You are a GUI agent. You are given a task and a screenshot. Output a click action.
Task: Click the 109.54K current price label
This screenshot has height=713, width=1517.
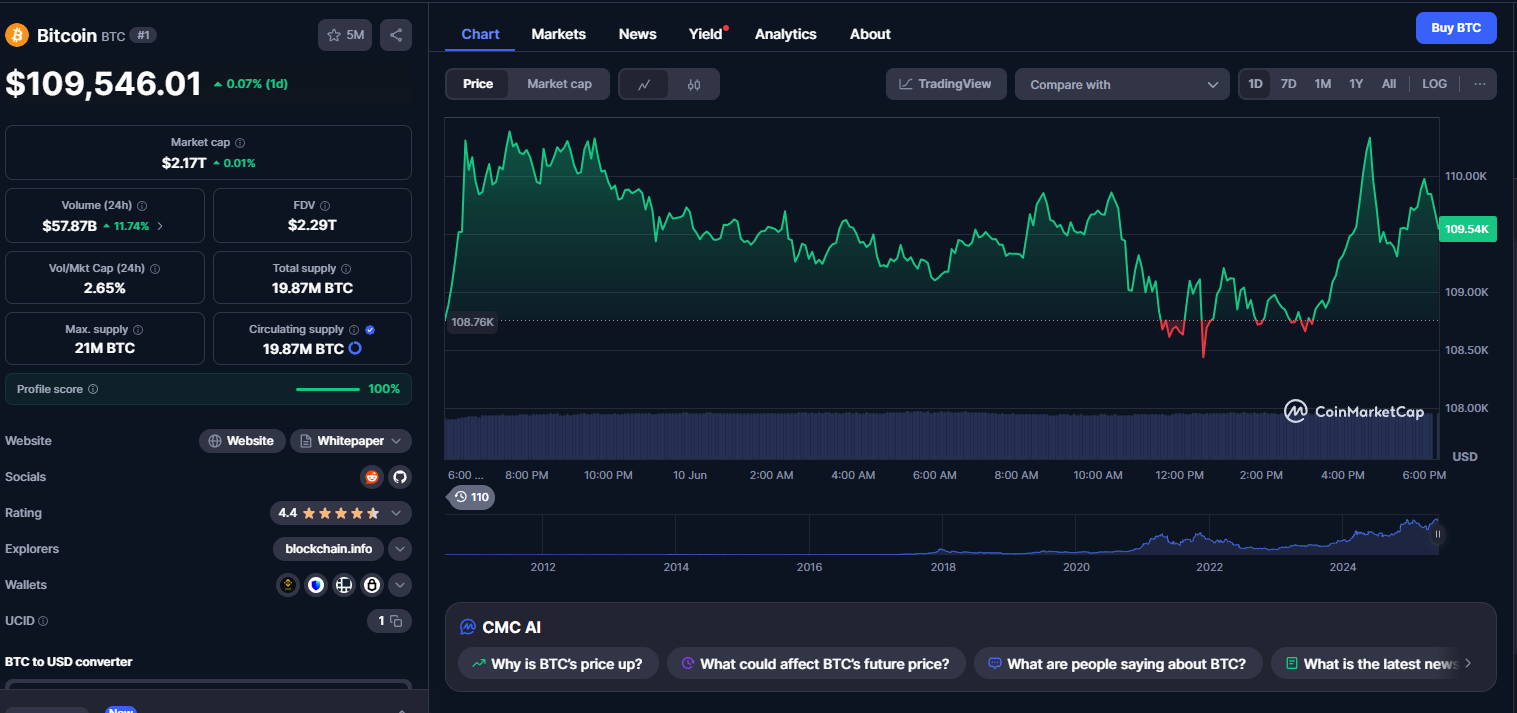click(x=1468, y=229)
